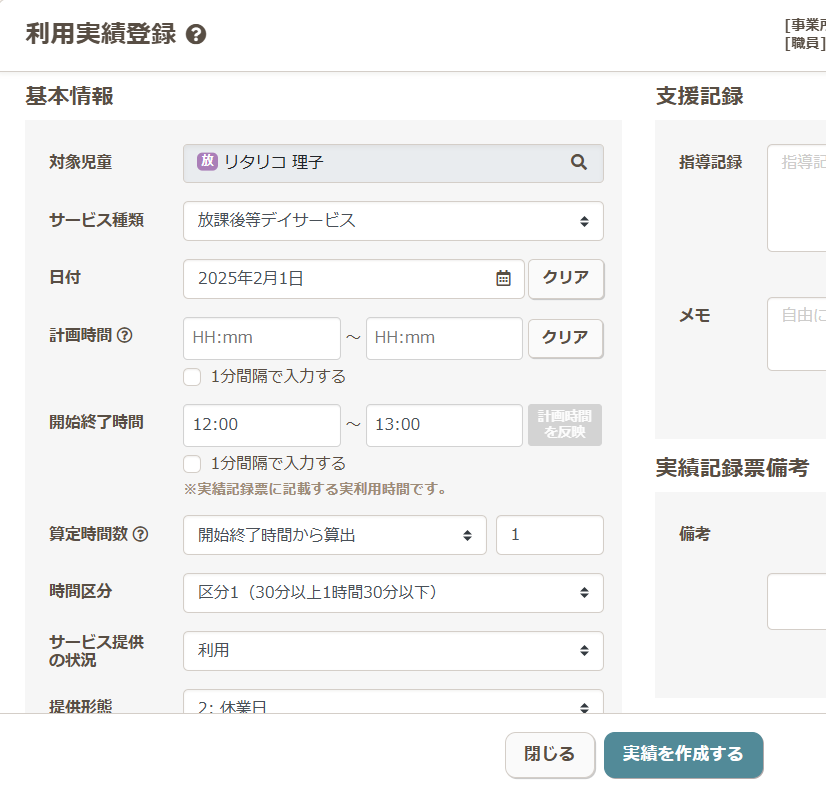
Task: Expand the 提供形態 dropdown
Action: click(x=393, y=703)
